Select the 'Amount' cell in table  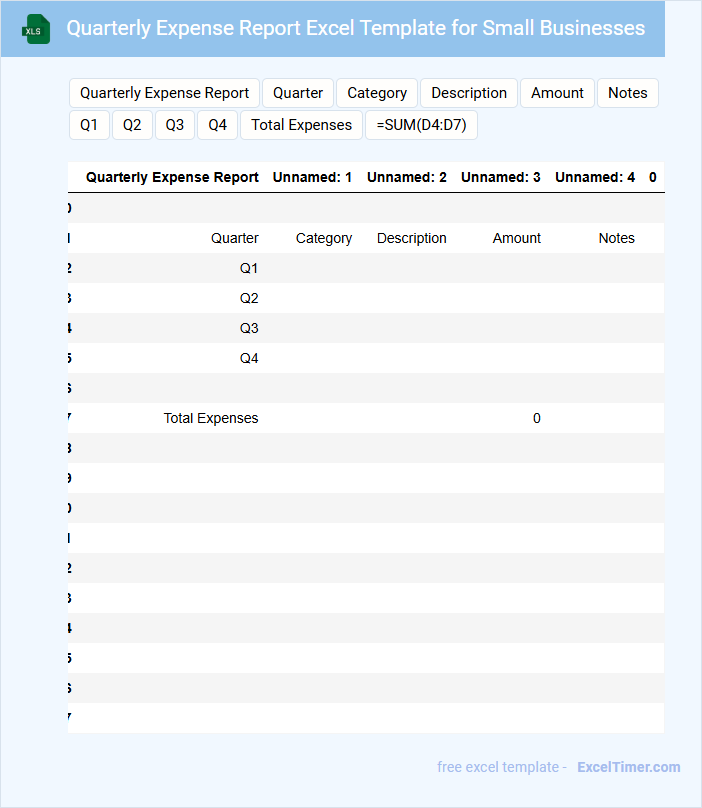516,238
